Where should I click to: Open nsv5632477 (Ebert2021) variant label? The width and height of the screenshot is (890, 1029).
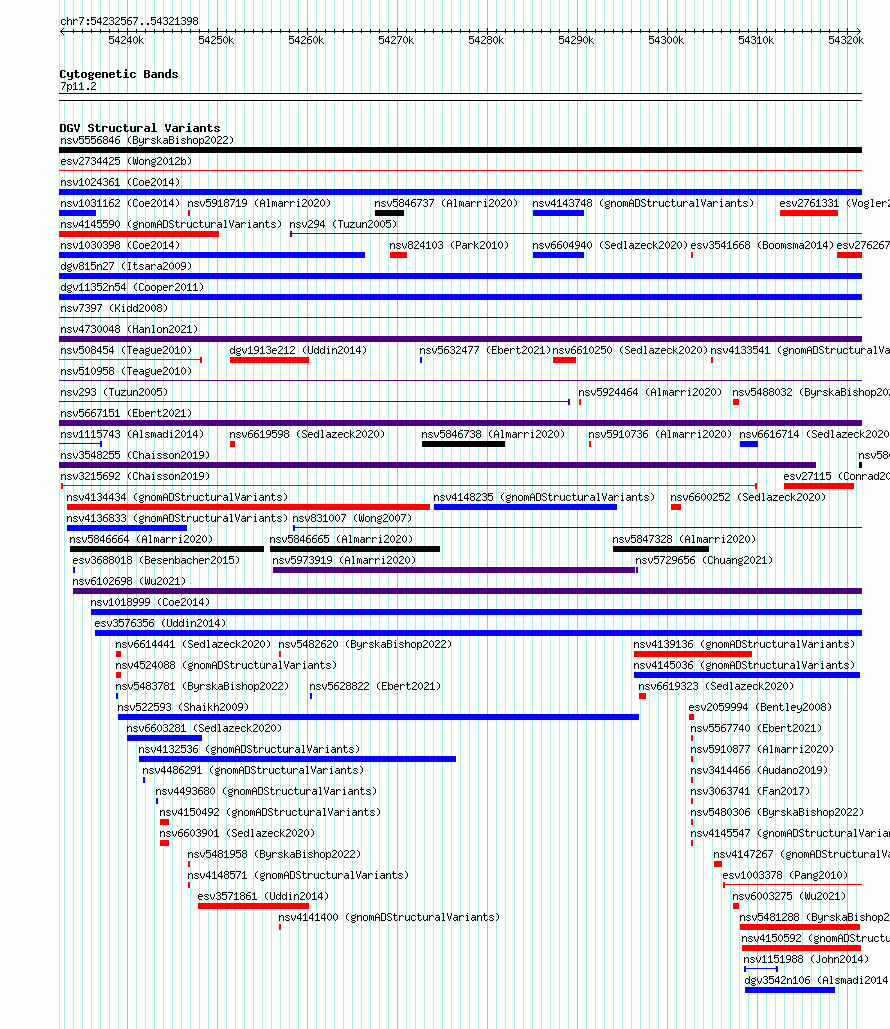coord(486,350)
